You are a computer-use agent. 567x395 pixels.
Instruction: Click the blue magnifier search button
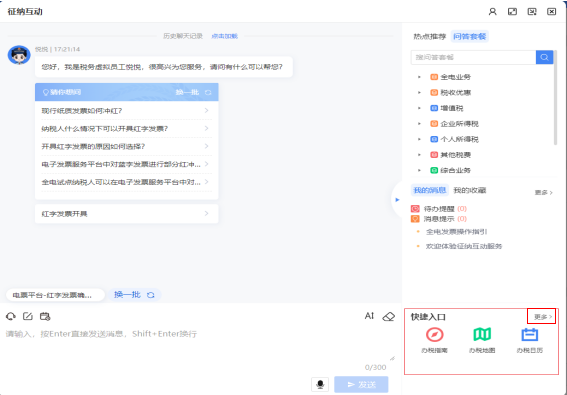point(544,57)
